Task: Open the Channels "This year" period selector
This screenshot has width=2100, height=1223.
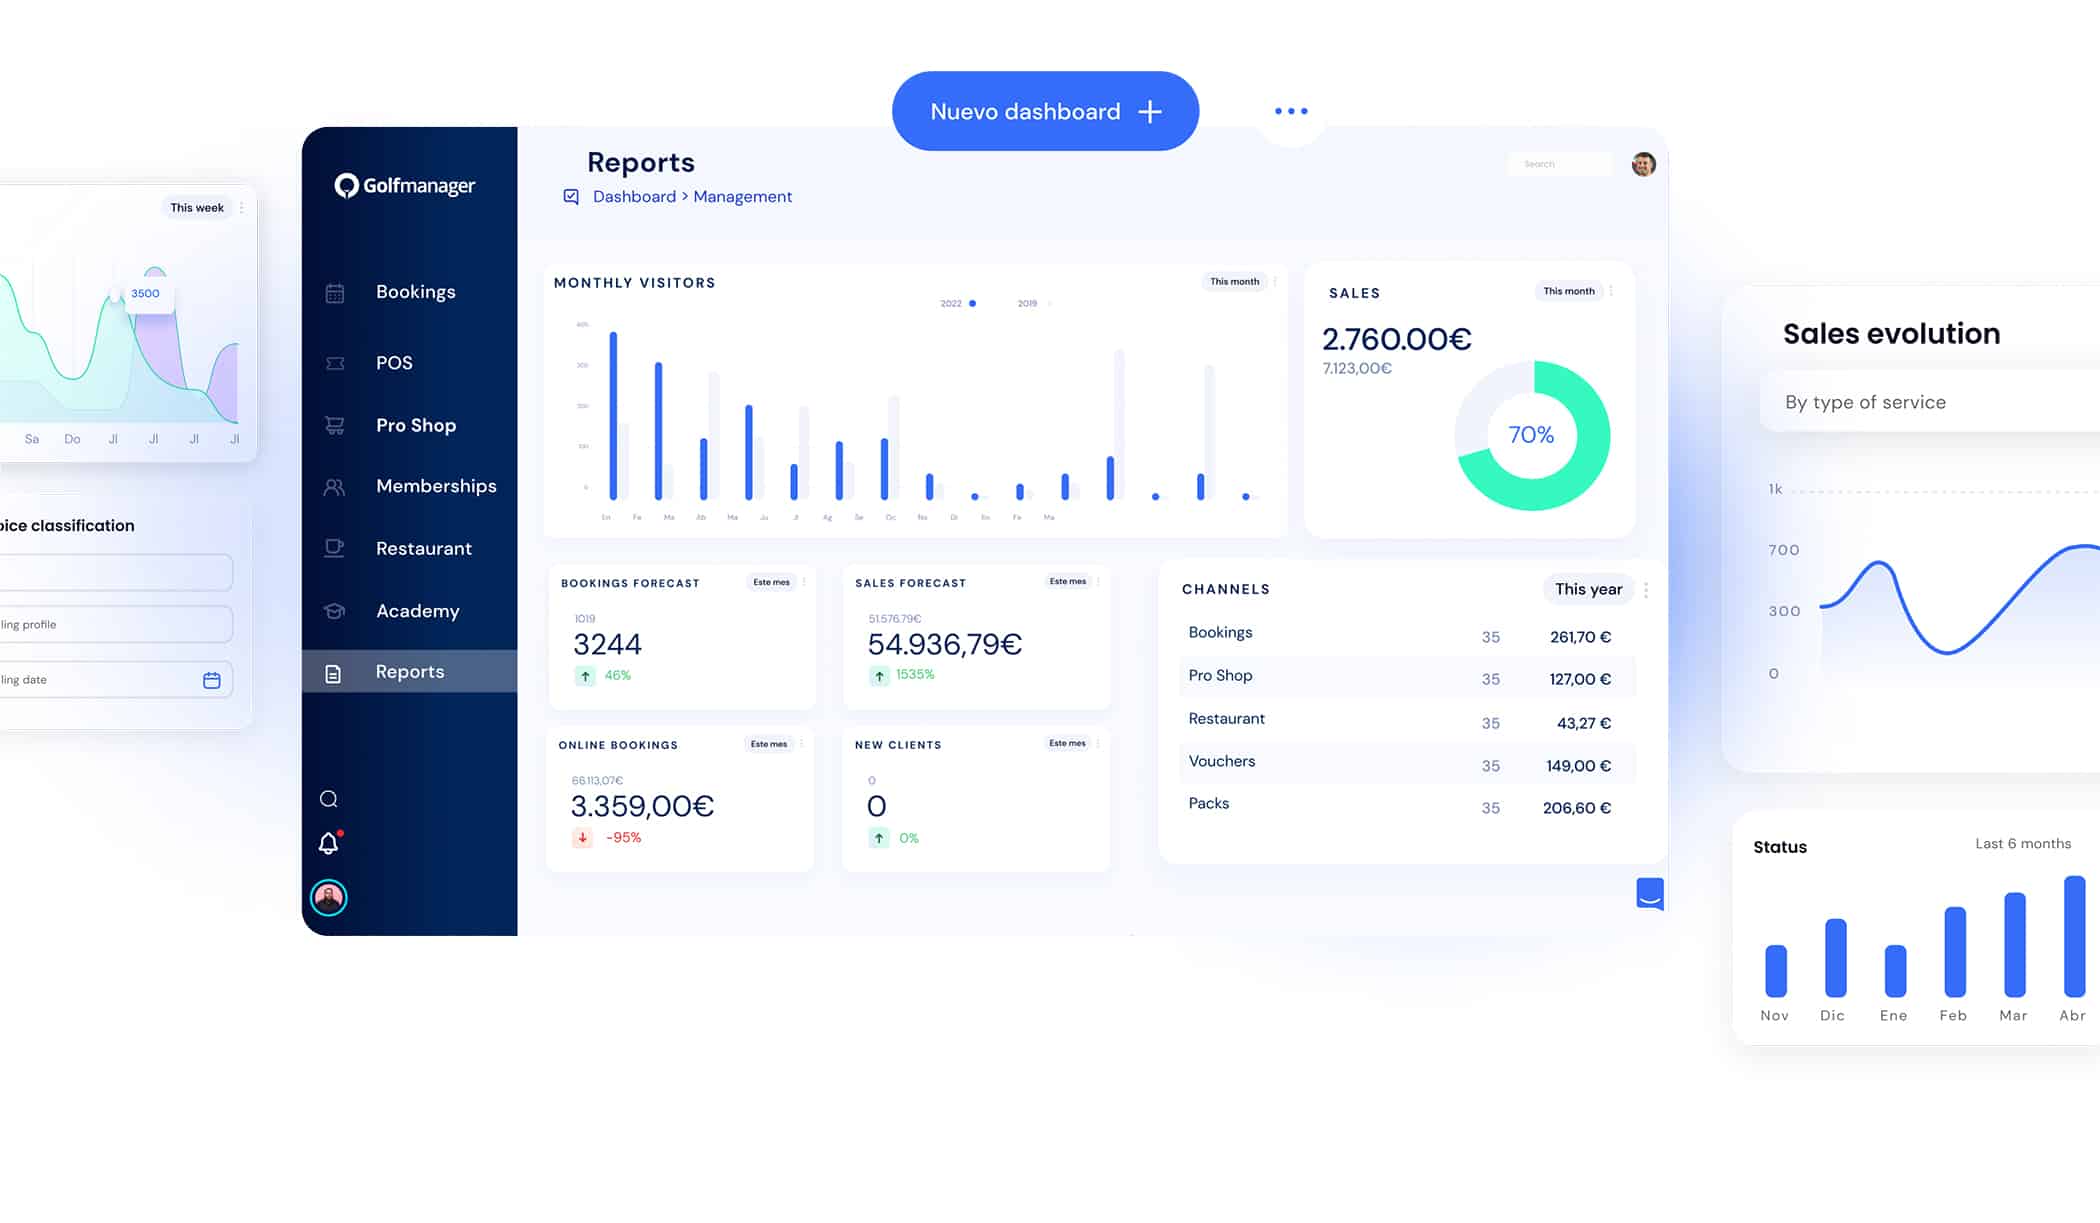Action: click(1588, 589)
